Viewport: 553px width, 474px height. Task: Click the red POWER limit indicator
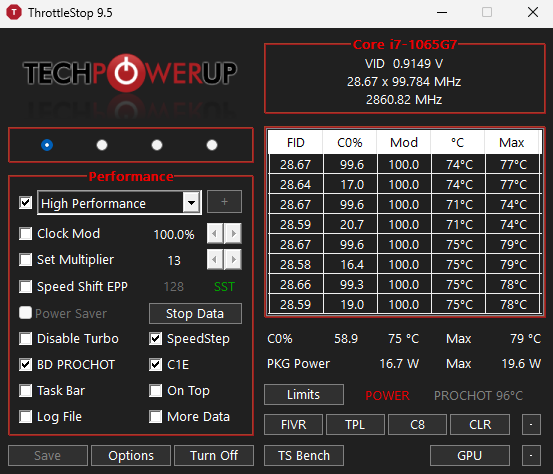click(x=387, y=396)
